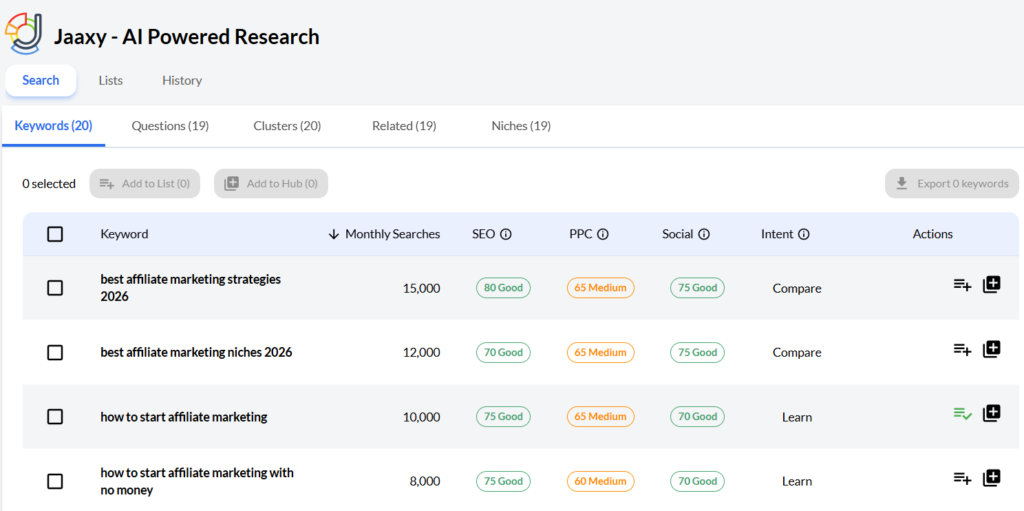The width and height of the screenshot is (1024, 511).
Task: Click the '70 Good' SEO badge
Action: (503, 352)
